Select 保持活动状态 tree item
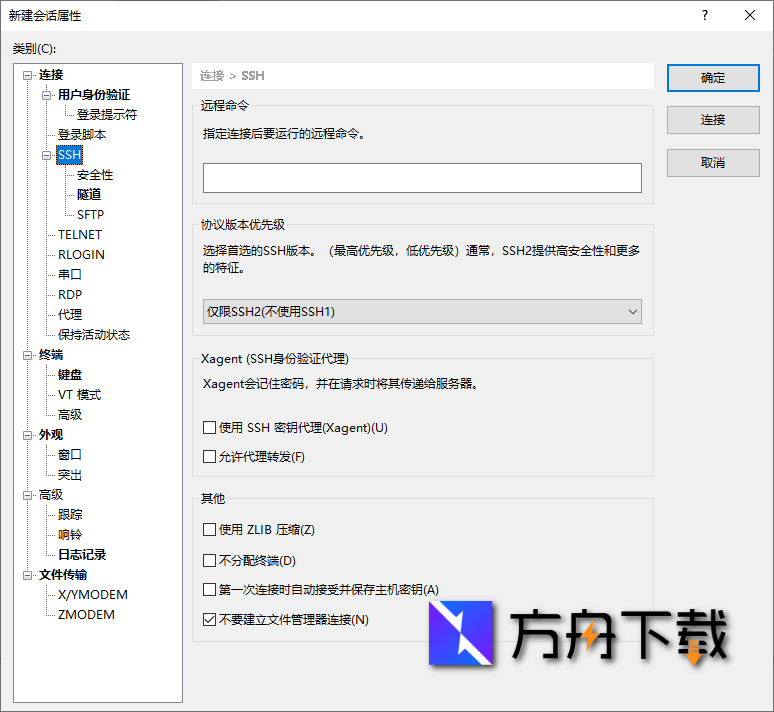774x712 pixels. [x=94, y=335]
